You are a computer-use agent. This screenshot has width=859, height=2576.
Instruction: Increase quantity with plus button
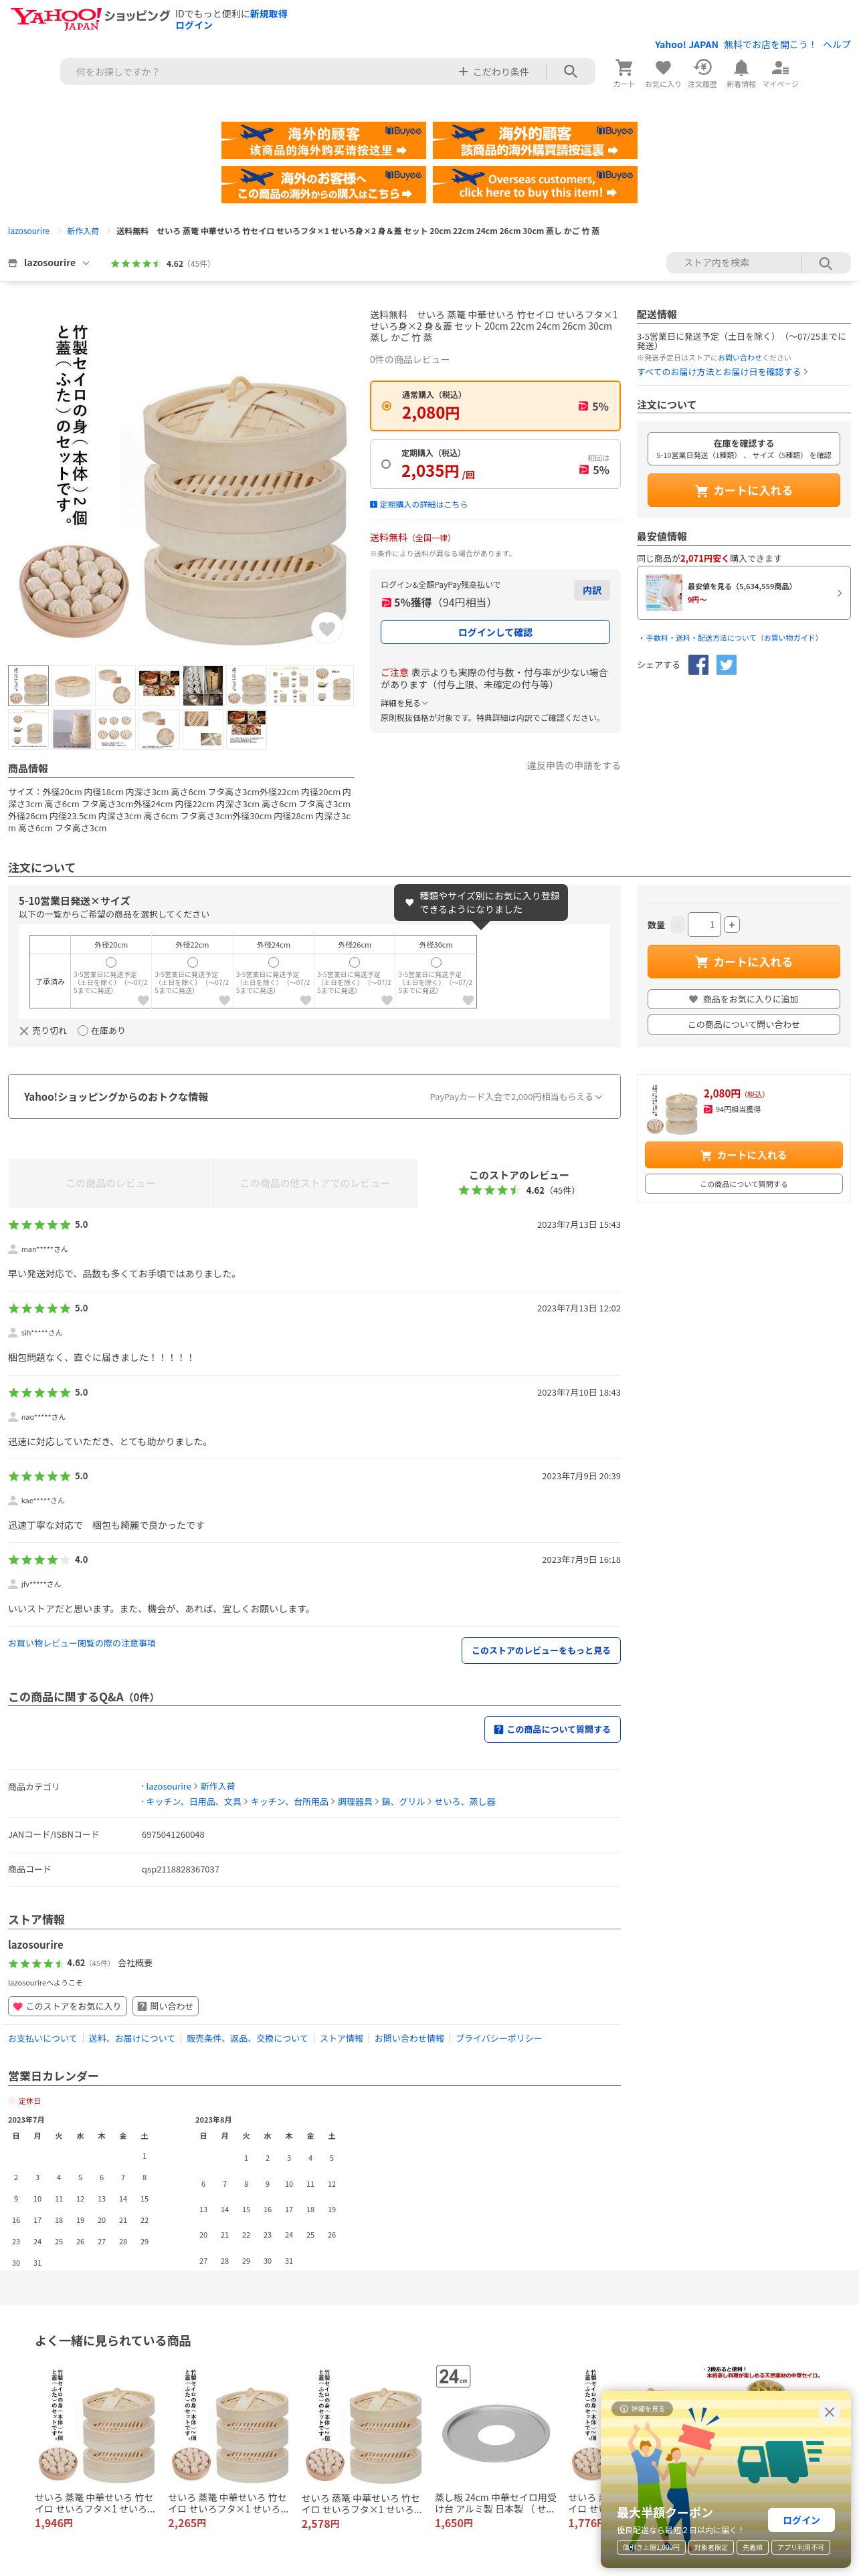(732, 925)
